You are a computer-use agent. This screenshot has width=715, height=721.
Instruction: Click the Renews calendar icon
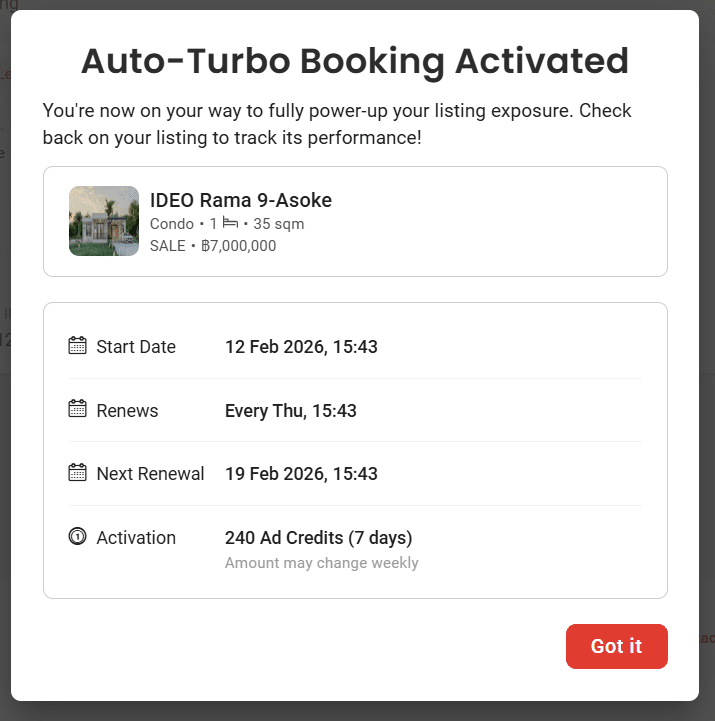77,409
